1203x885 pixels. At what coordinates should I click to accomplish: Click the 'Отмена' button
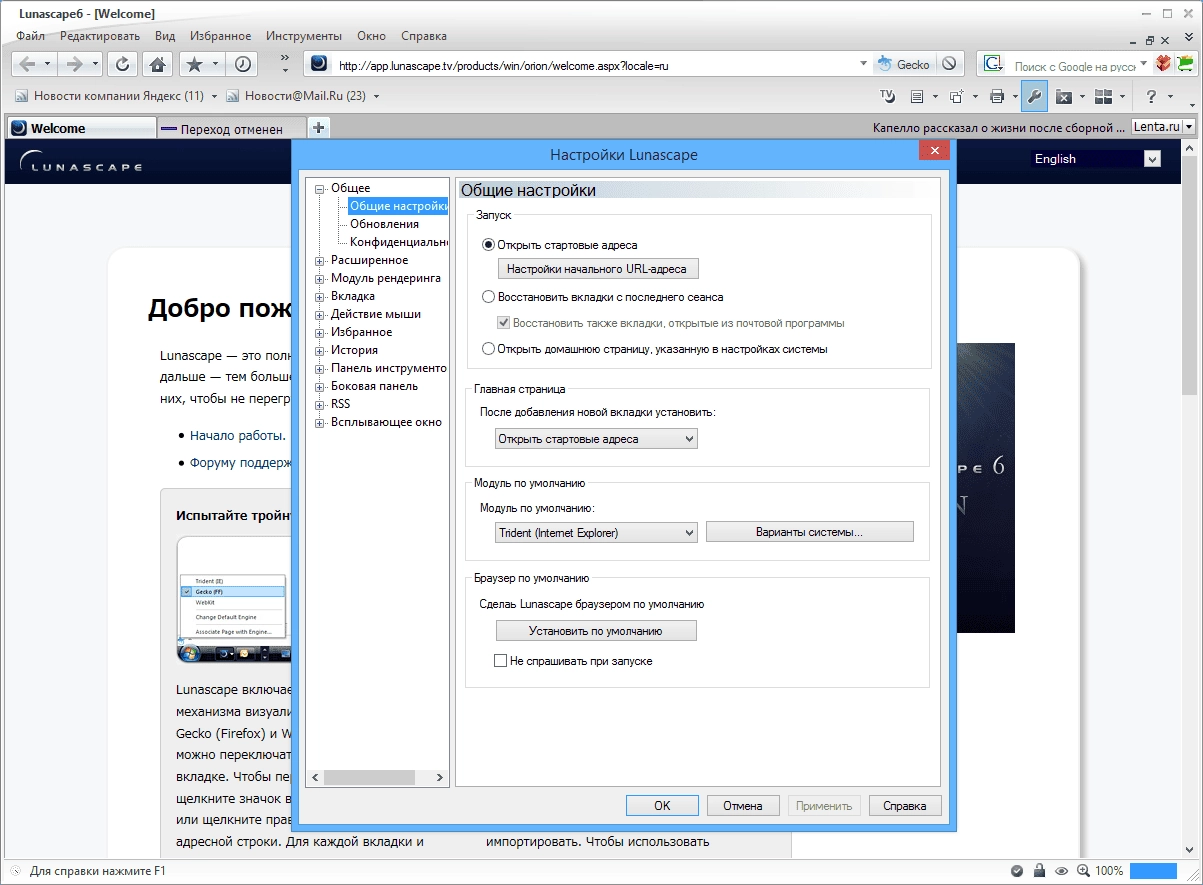click(743, 805)
